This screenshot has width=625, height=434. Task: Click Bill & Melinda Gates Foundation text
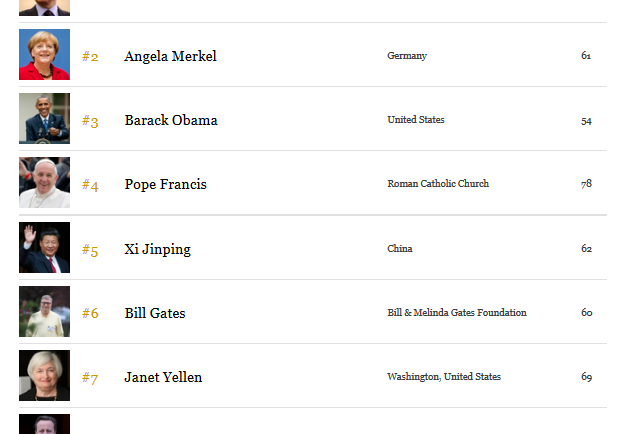457,313
